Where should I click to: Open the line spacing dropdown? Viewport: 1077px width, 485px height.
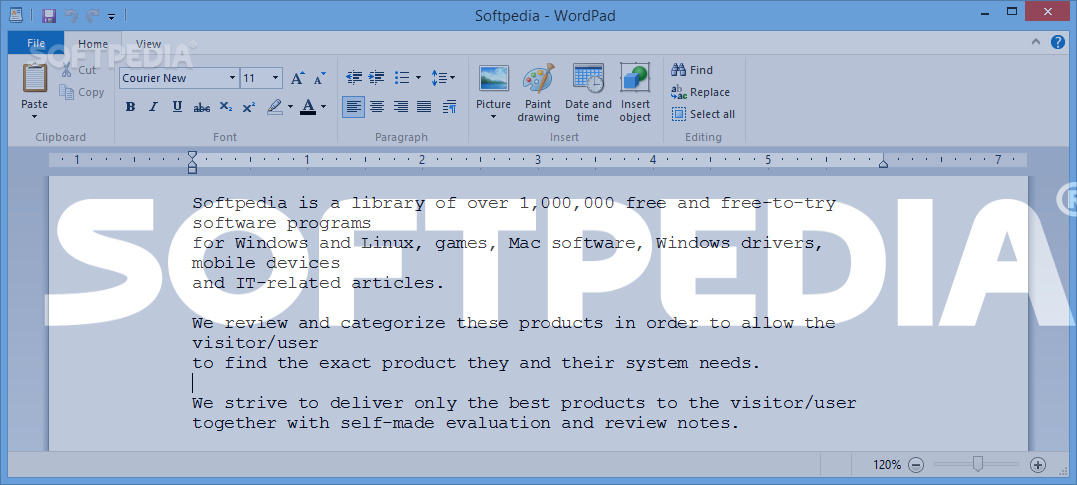[x=443, y=78]
